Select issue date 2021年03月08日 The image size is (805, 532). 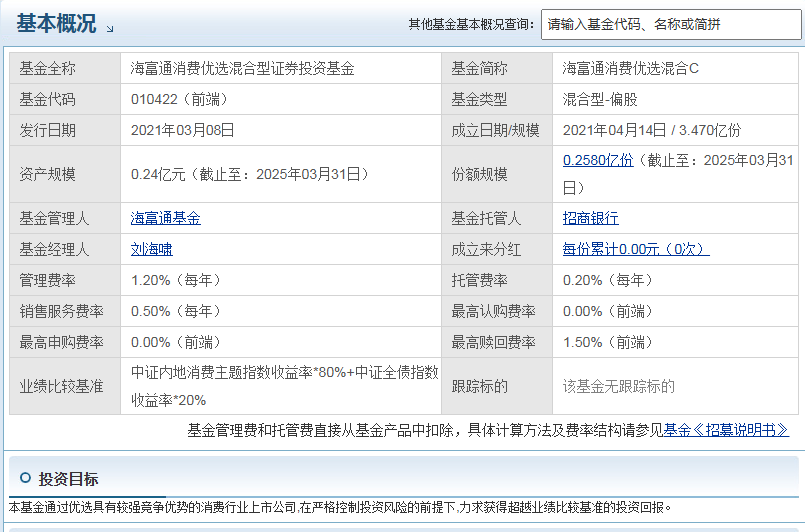coord(183,130)
